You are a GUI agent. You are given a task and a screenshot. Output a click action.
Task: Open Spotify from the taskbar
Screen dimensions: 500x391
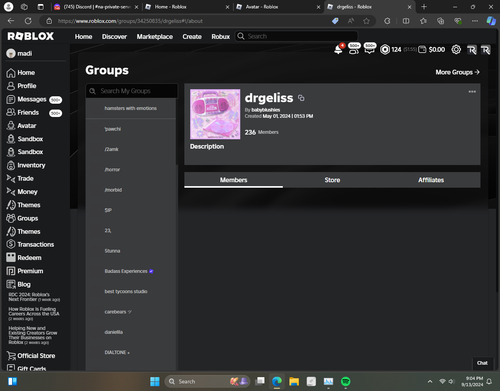(x=346, y=381)
